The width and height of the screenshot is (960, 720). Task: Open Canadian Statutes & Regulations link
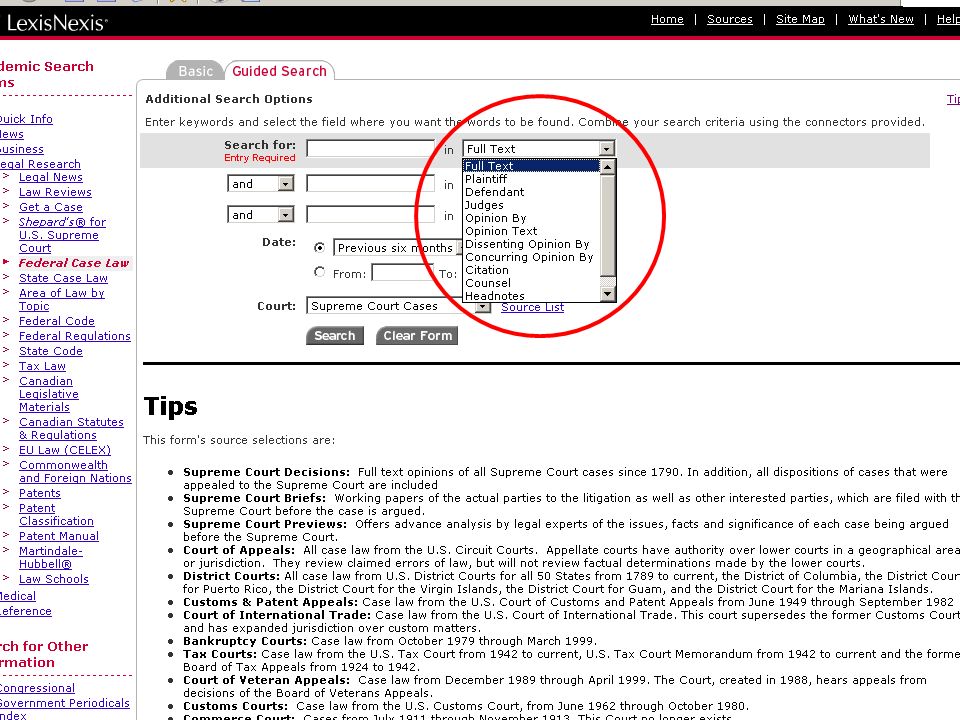(71, 429)
